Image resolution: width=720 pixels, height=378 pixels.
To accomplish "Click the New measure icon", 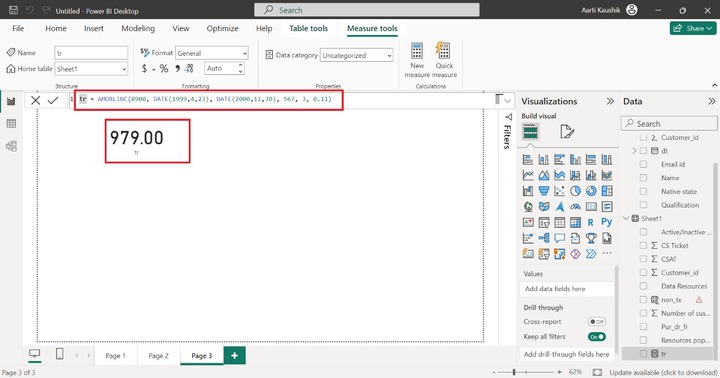I will click(417, 51).
